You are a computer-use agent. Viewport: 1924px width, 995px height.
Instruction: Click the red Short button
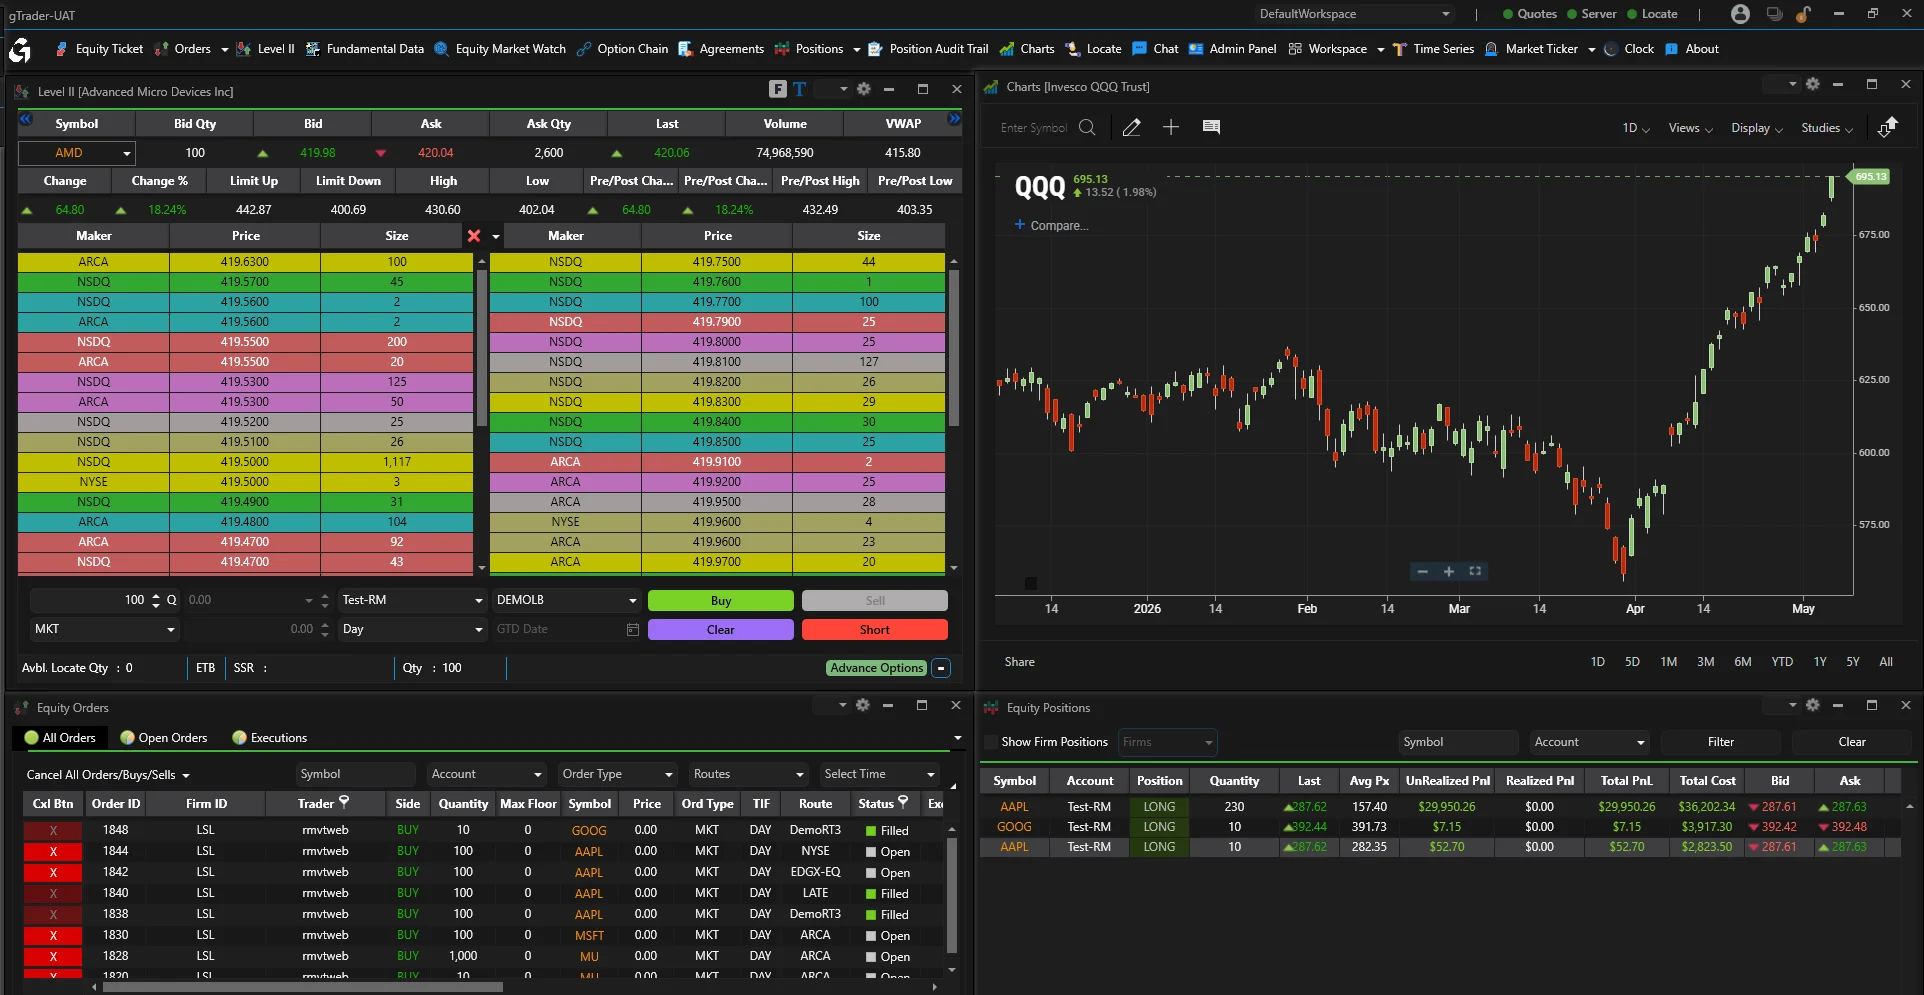pos(875,630)
